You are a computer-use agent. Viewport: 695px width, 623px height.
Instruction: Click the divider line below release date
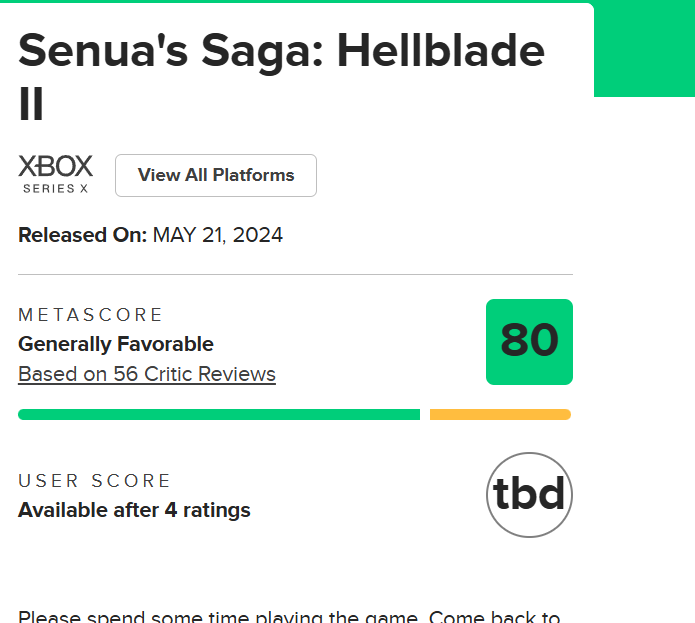pyautogui.click(x=295, y=274)
